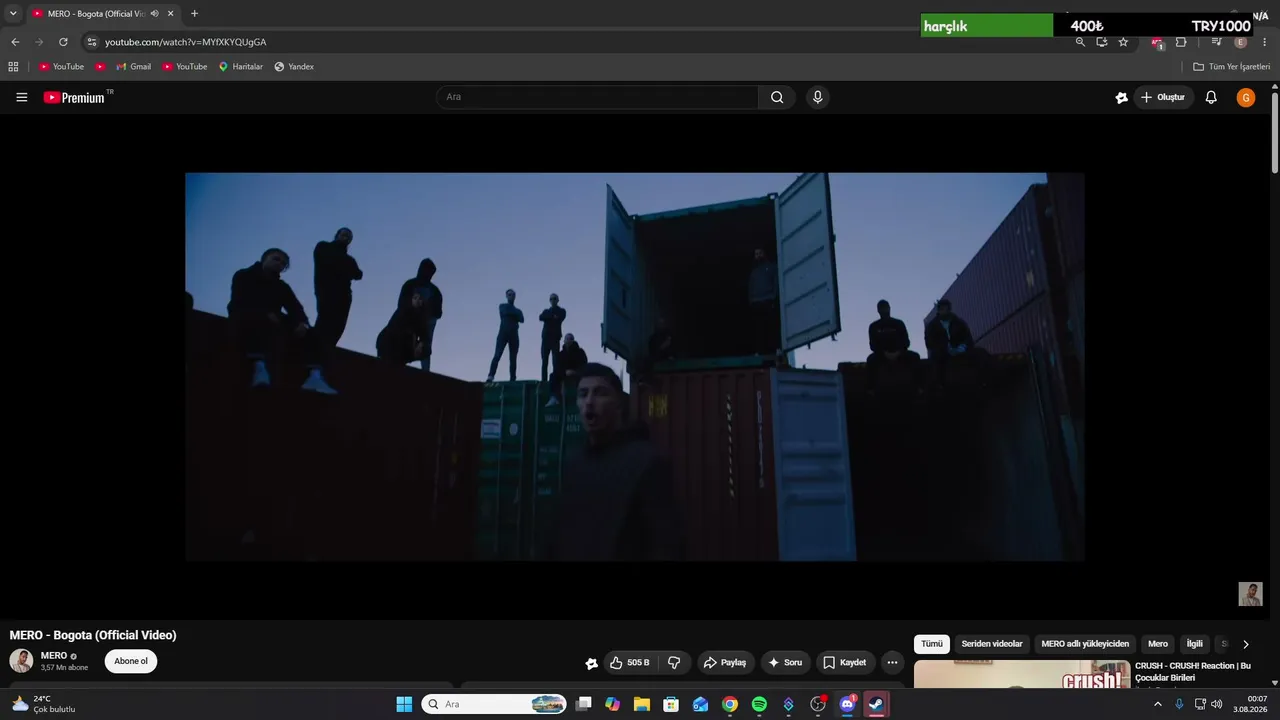Open the tab search dropdown arrow
This screenshot has height=720, width=1280.
coord(13,14)
